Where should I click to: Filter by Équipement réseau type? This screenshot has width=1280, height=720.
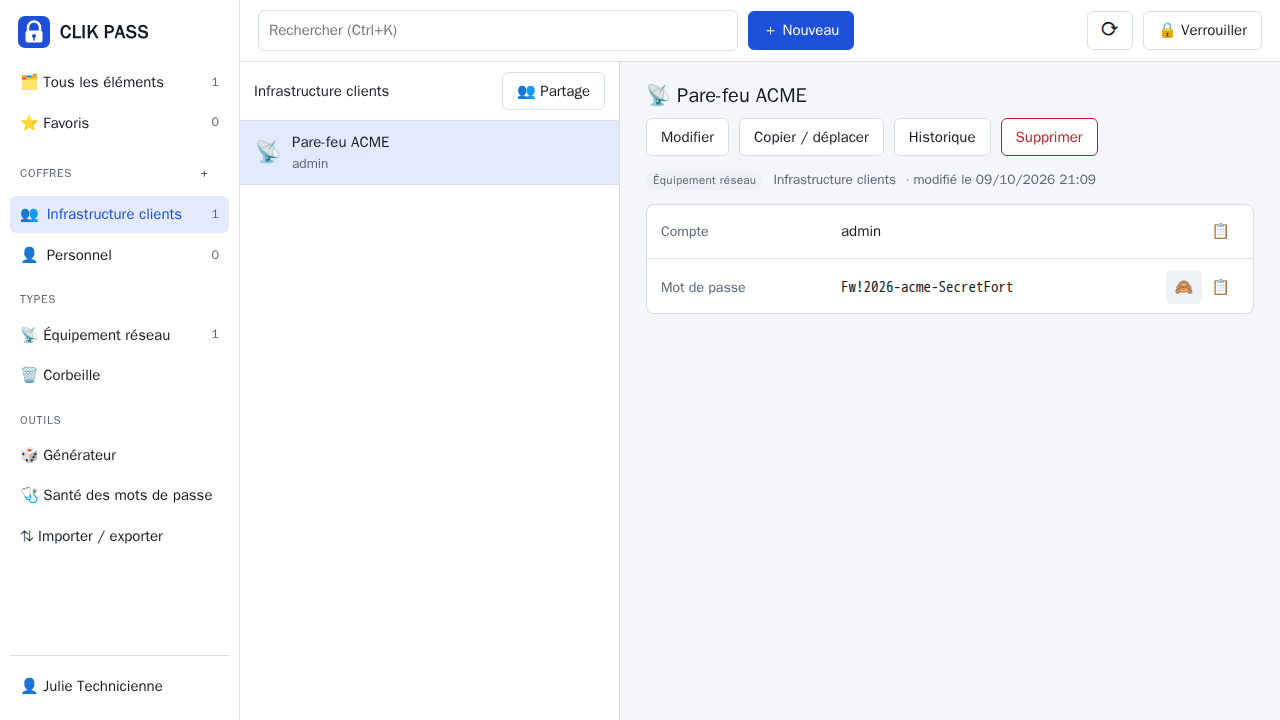point(119,335)
